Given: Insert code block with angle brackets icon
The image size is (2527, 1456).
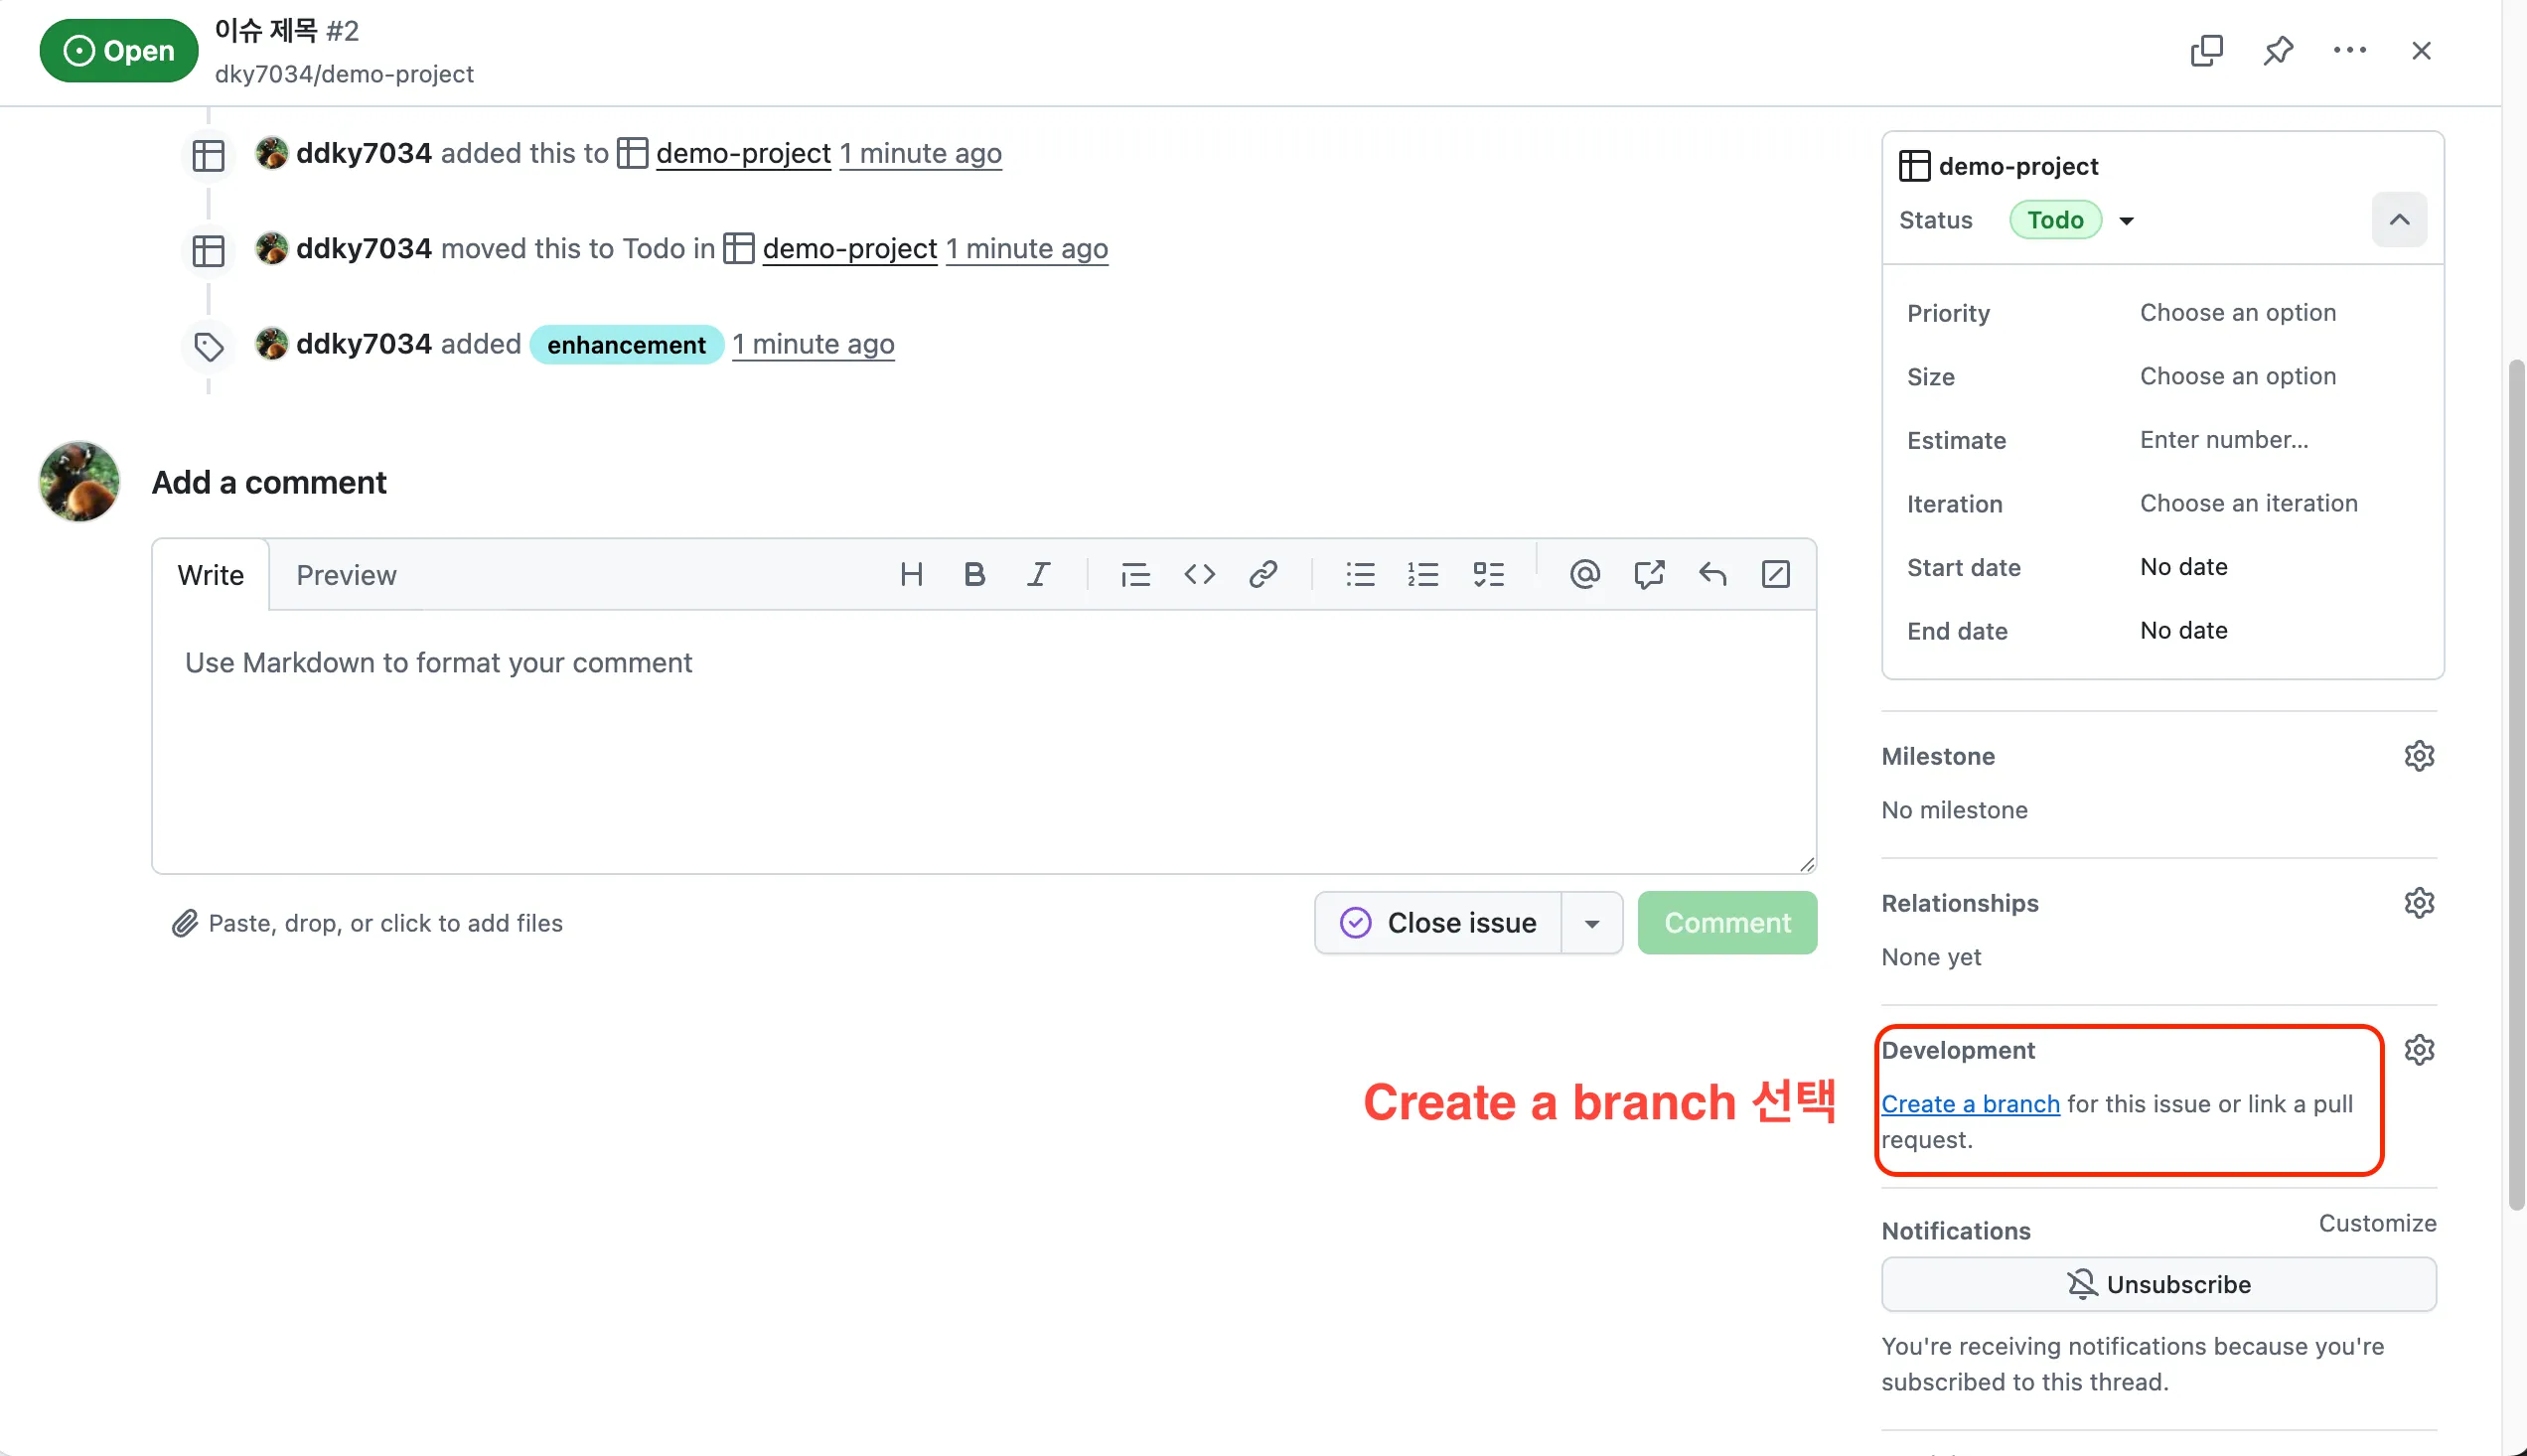Looking at the screenshot, I should 1199,575.
